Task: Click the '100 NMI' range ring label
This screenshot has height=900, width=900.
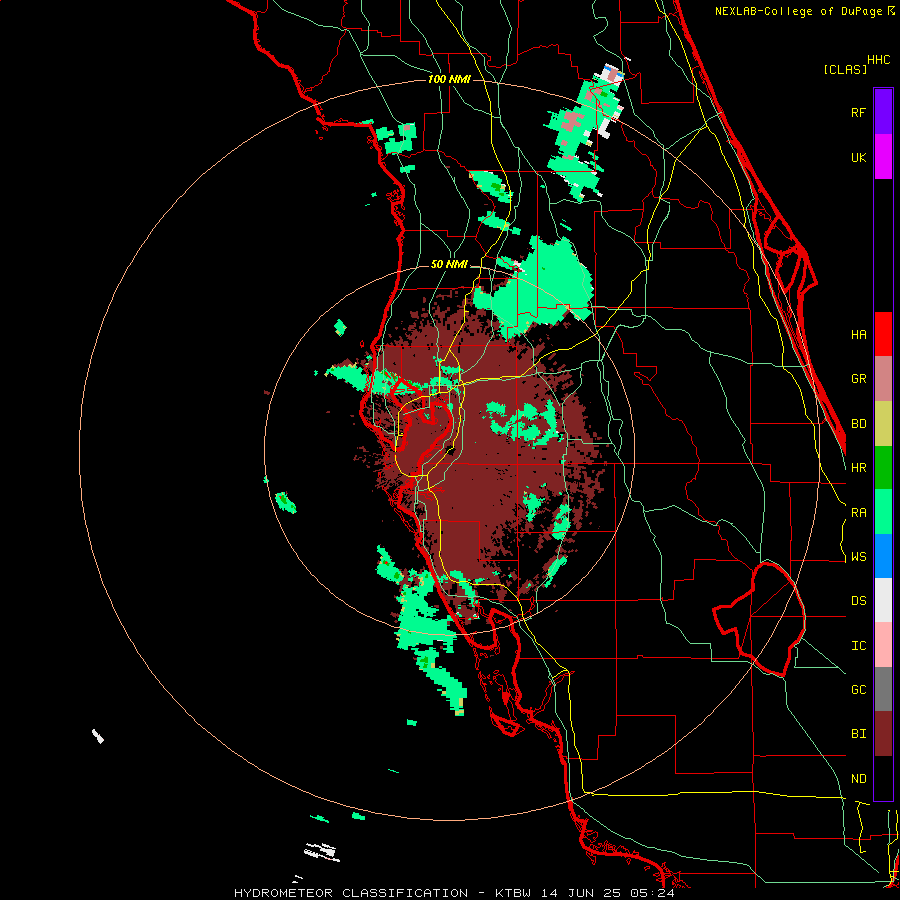Action: [x=449, y=79]
